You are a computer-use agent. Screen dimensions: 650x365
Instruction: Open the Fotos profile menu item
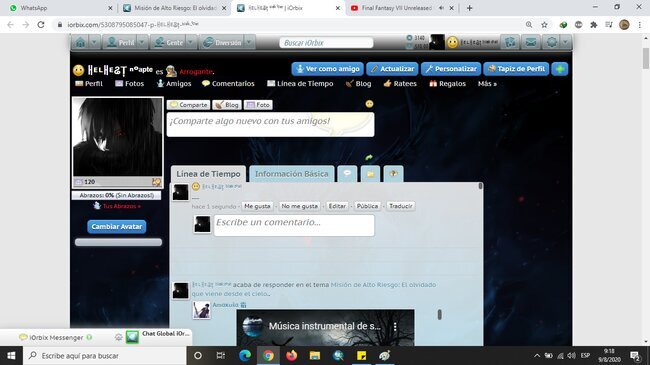click(129, 83)
